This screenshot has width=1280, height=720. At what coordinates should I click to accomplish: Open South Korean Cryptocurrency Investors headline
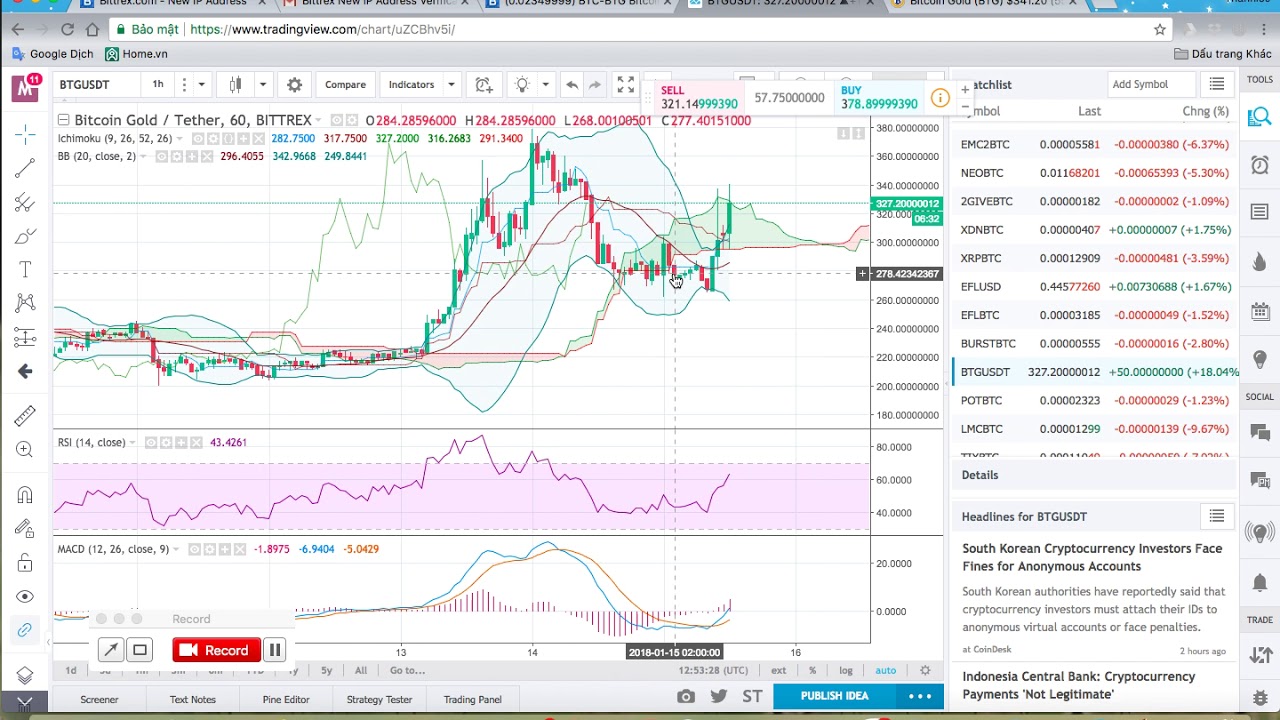pos(1092,557)
